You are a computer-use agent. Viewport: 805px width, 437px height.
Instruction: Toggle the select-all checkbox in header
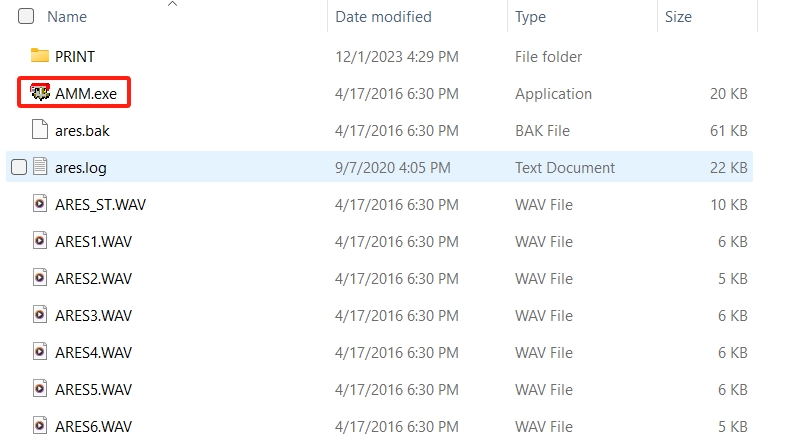pyautogui.click(x=26, y=16)
